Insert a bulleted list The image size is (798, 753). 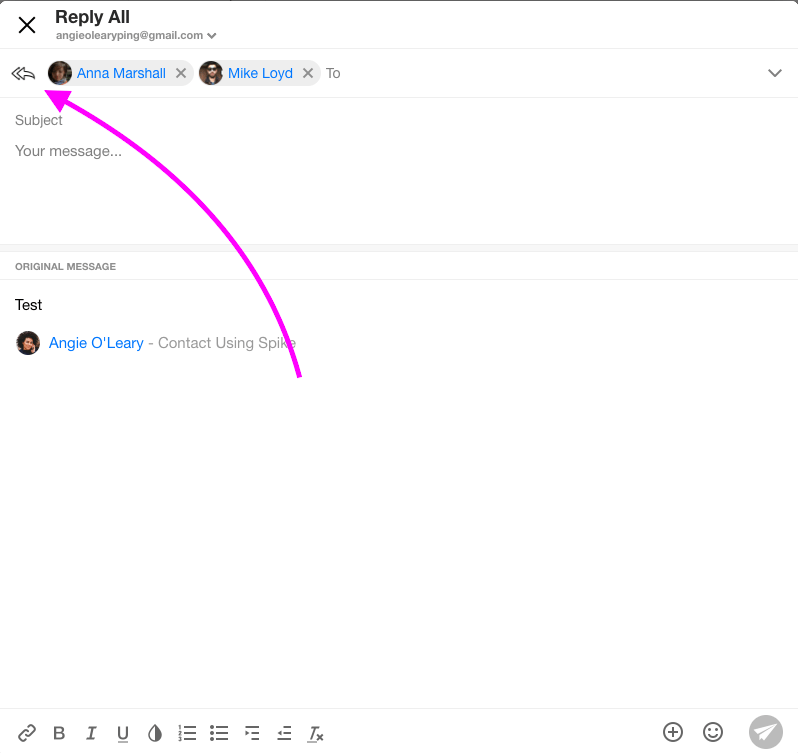[219, 733]
